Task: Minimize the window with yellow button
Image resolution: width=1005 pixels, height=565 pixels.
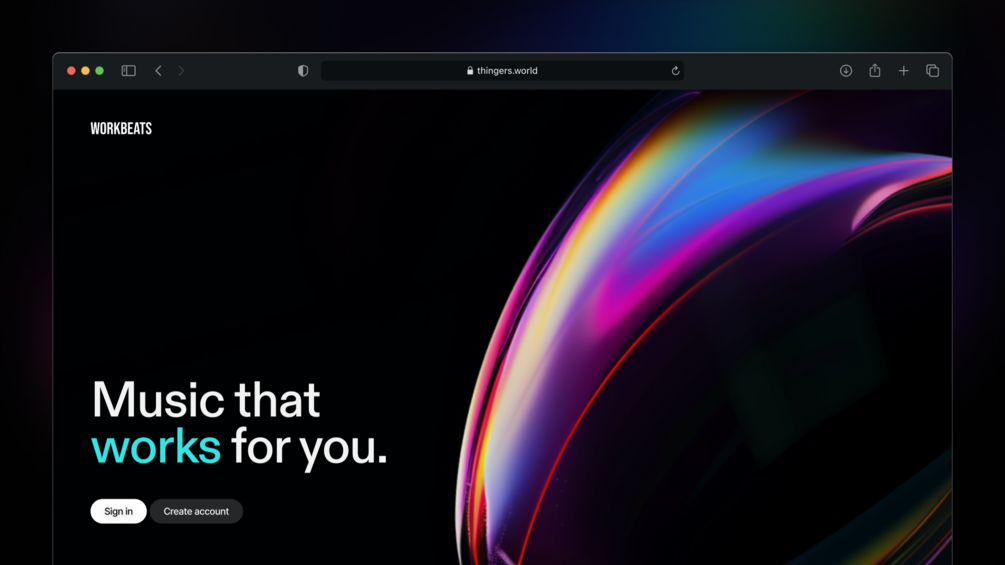Action: [85, 70]
